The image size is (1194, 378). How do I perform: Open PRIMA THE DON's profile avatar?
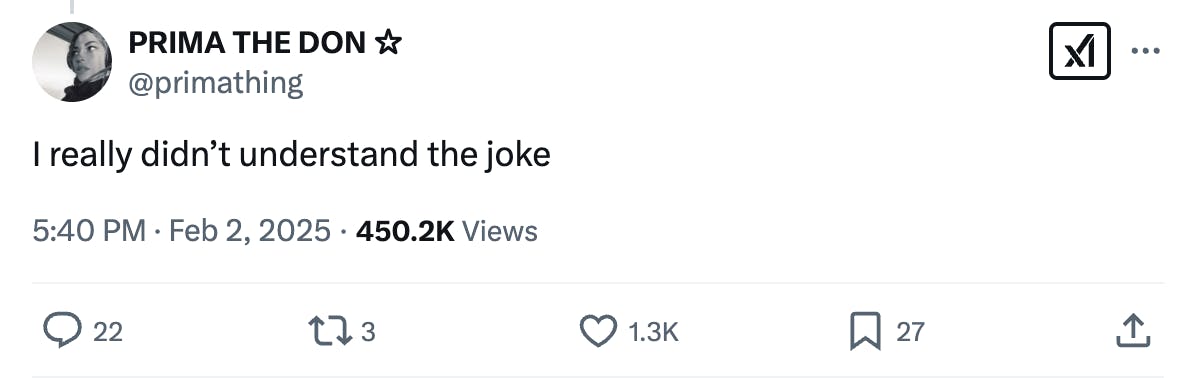pyautogui.click(x=72, y=62)
